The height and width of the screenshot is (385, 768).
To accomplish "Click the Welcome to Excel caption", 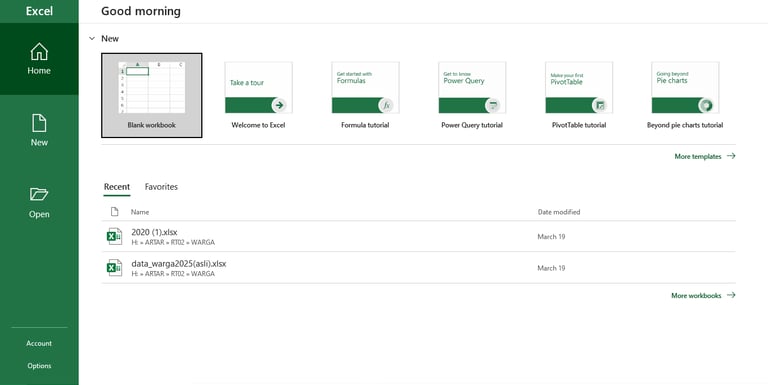I will [258, 125].
